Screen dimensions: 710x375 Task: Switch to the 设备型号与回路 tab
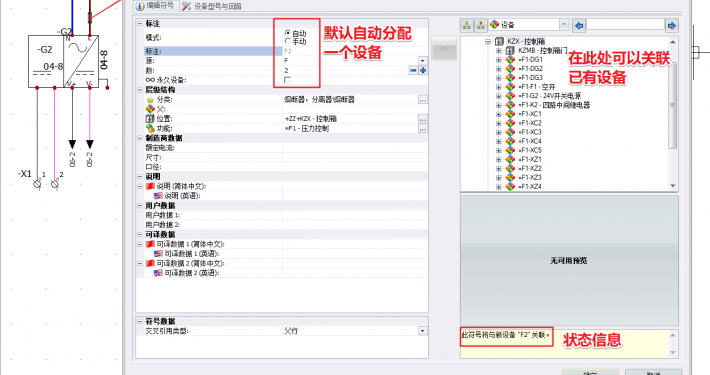(212, 6)
